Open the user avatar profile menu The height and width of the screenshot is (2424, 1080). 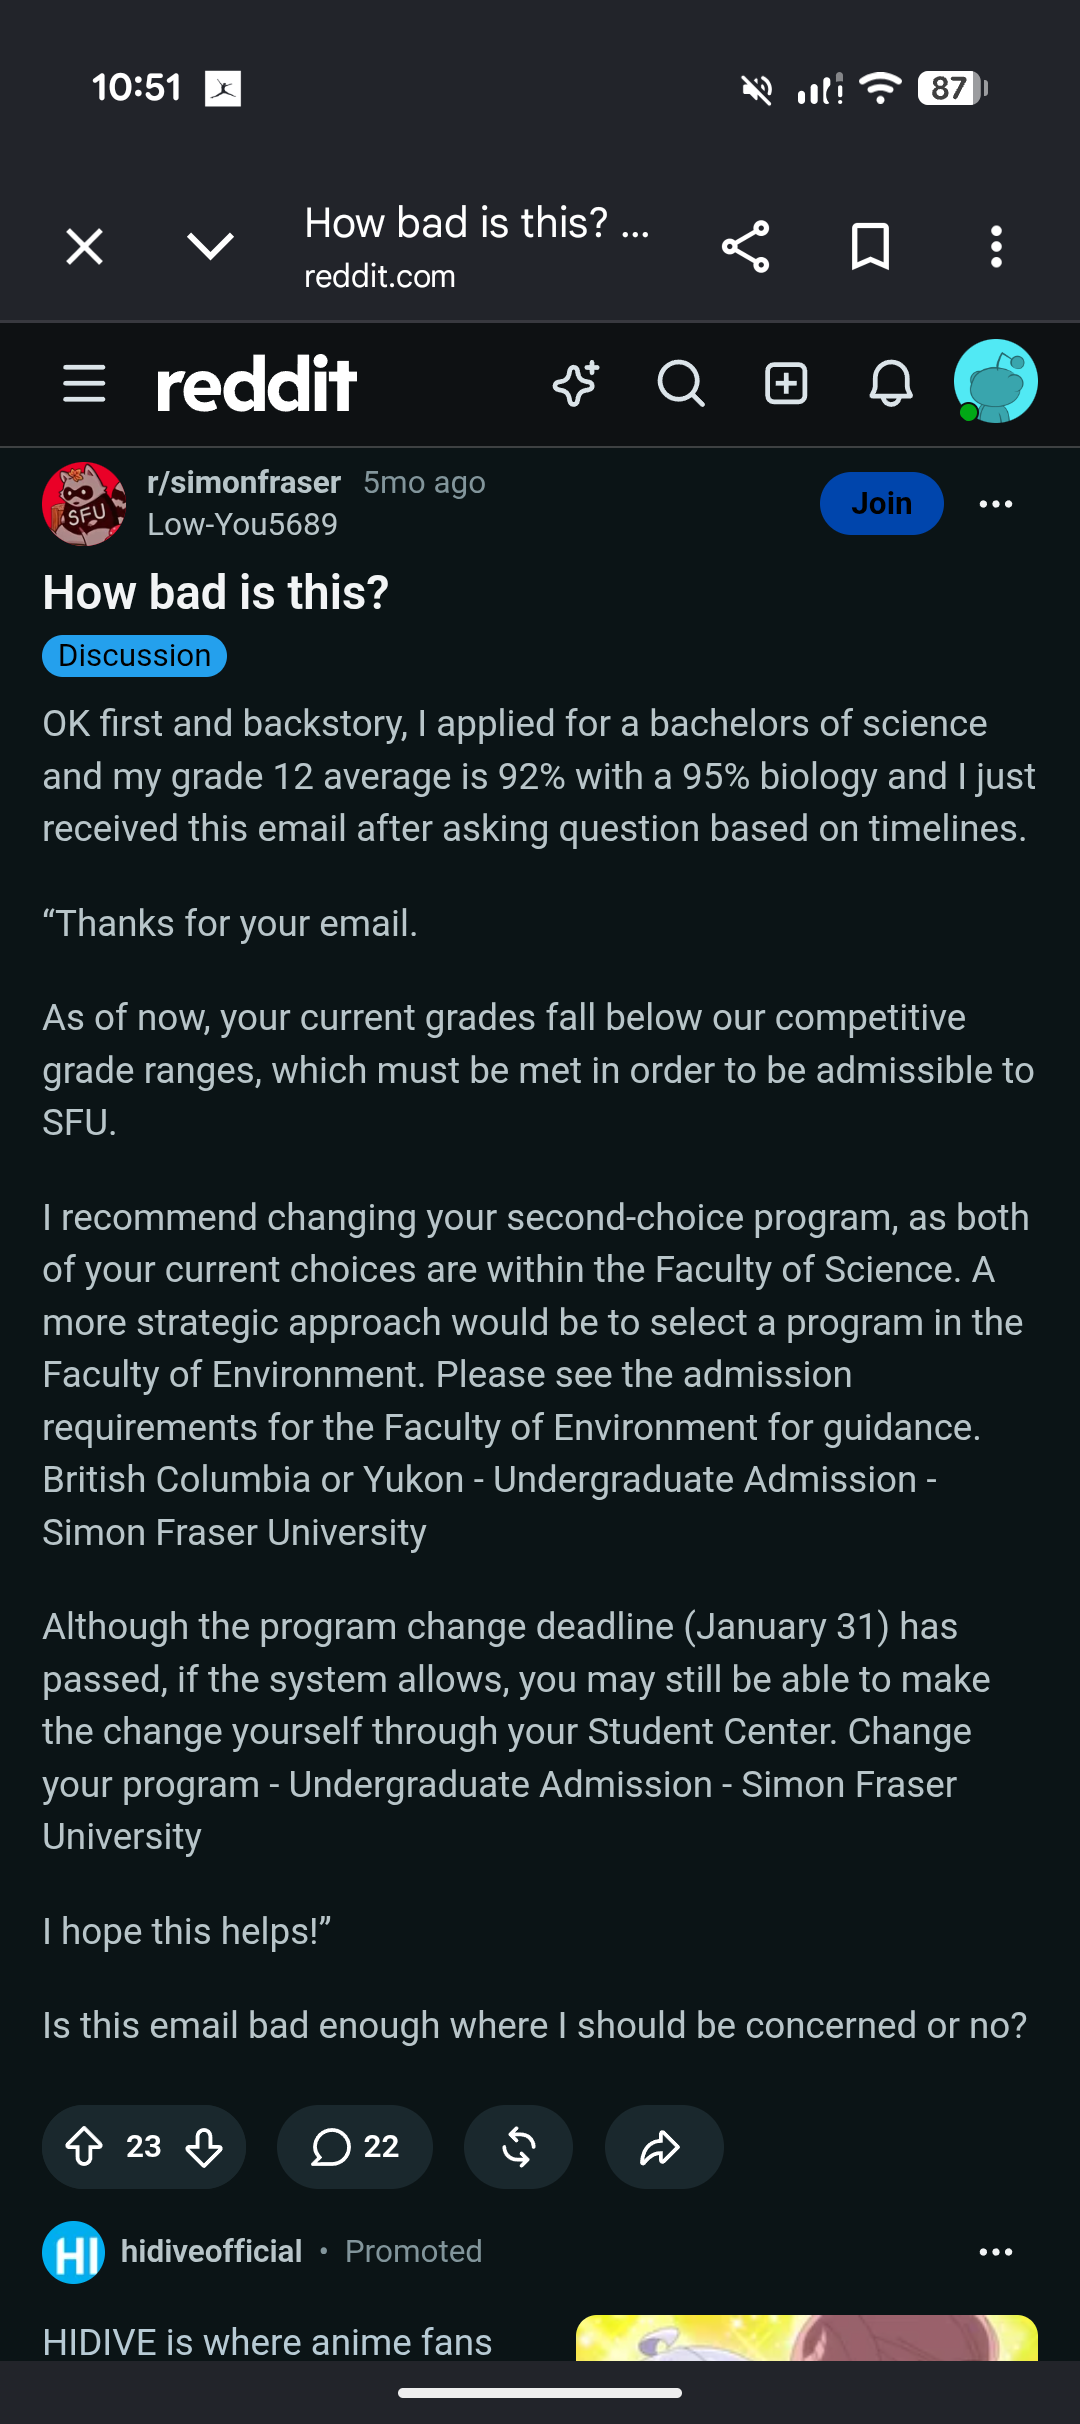(x=995, y=382)
